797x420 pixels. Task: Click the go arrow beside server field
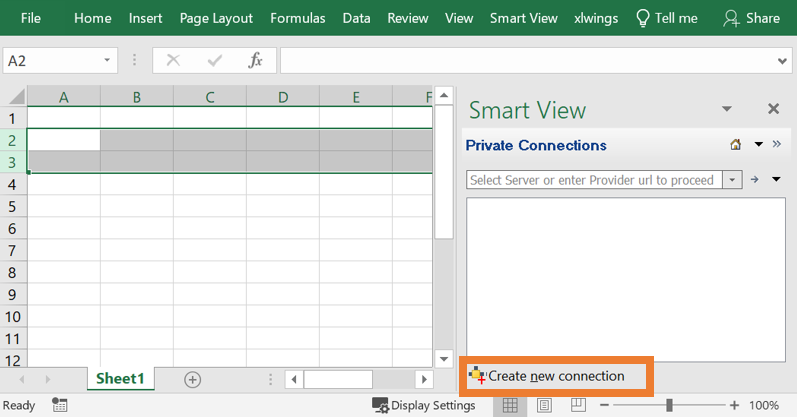click(755, 180)
